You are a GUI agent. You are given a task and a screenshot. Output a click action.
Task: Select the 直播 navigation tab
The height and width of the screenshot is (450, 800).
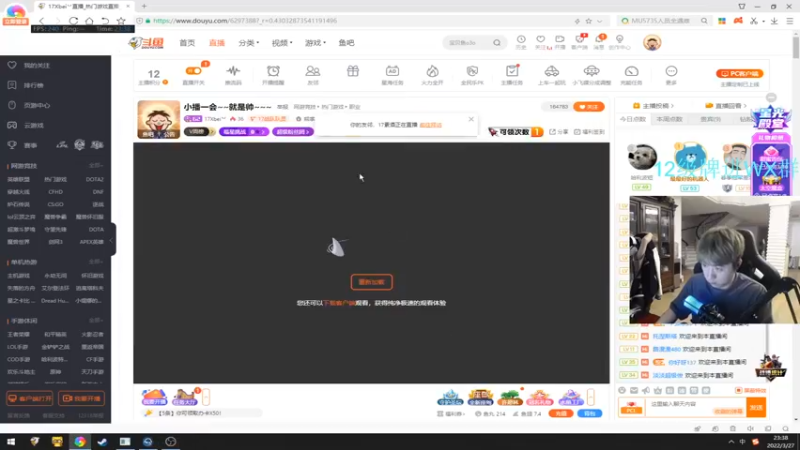[217, 43]
